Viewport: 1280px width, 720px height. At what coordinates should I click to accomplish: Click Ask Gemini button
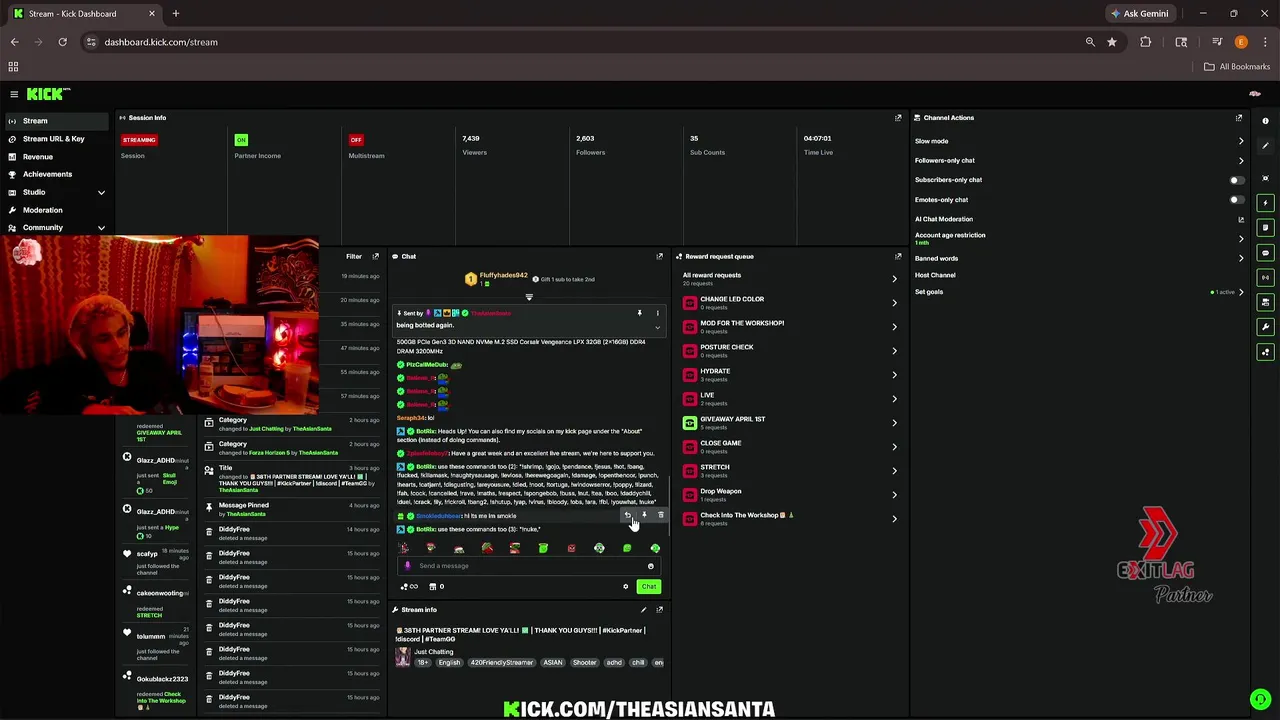tap(1140, 14)
